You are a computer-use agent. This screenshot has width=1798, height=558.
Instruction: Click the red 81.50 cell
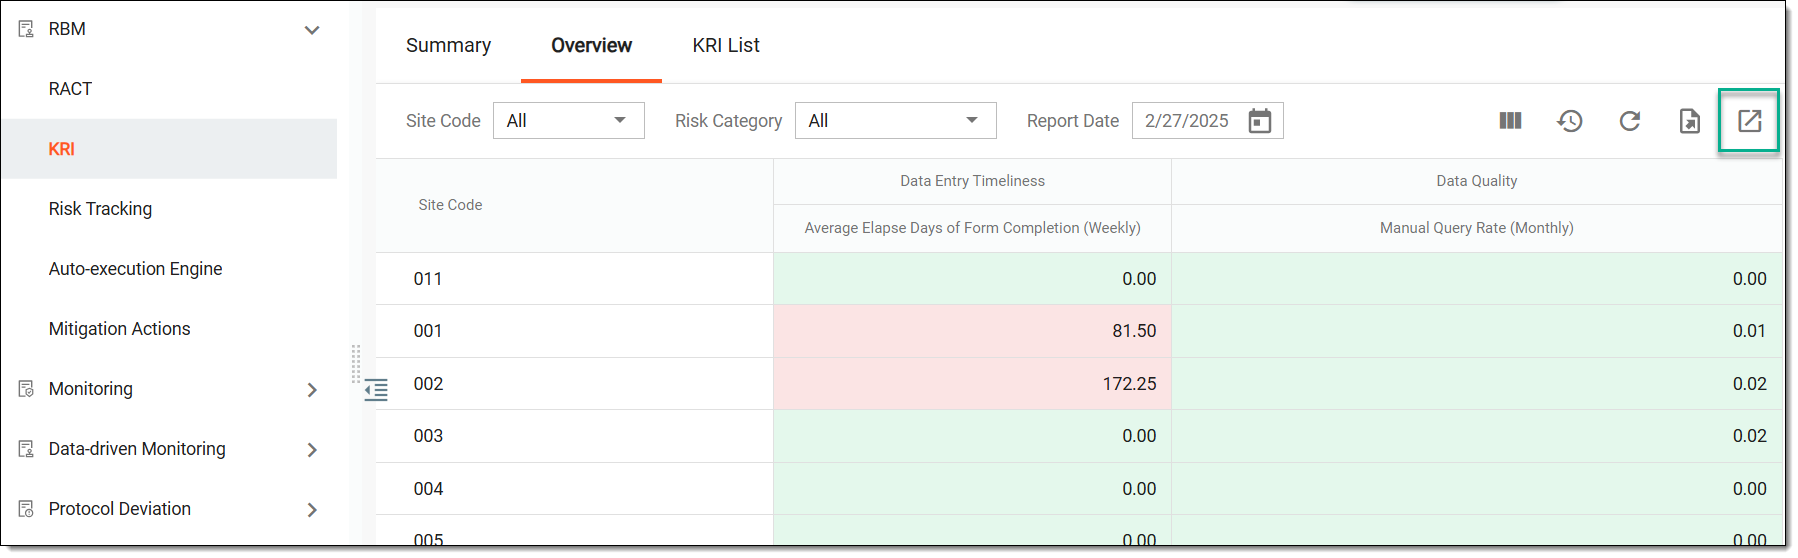[x=972, y=331]
